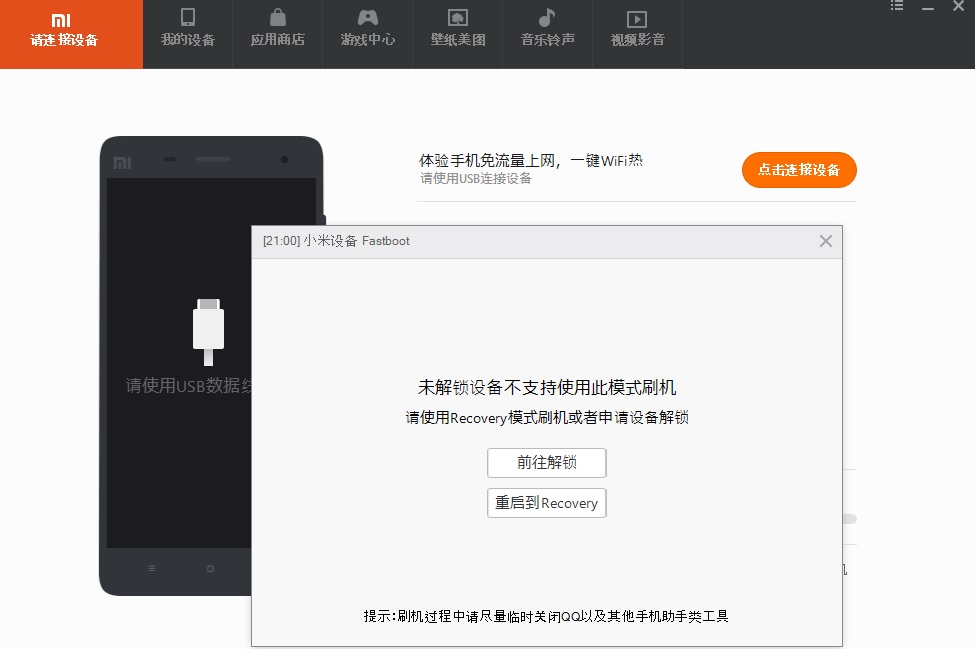The height and width of the screenshot is (649, 975).
Task: Click the white USB plug icon on phone
Action: (208, 330)
